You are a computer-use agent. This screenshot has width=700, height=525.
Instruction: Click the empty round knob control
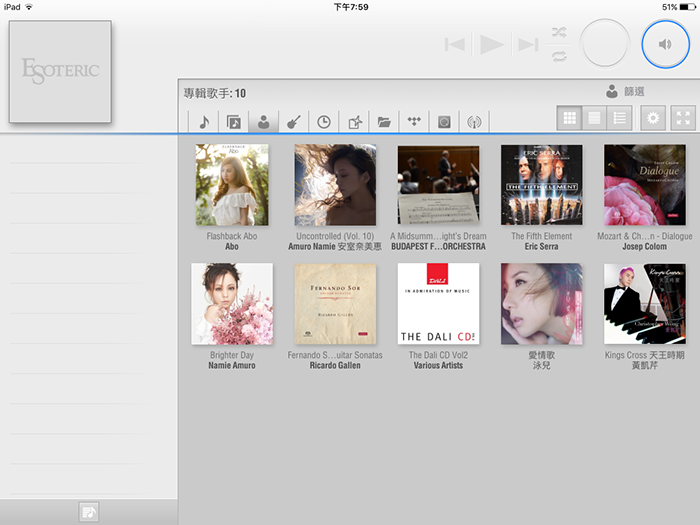[x=604, y=44]
